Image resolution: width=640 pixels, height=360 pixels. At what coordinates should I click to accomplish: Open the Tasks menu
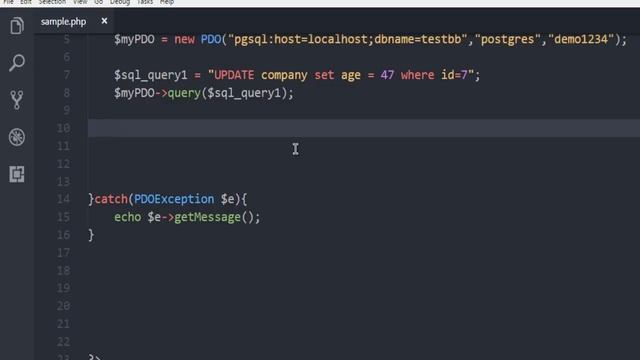pos(145,2)
